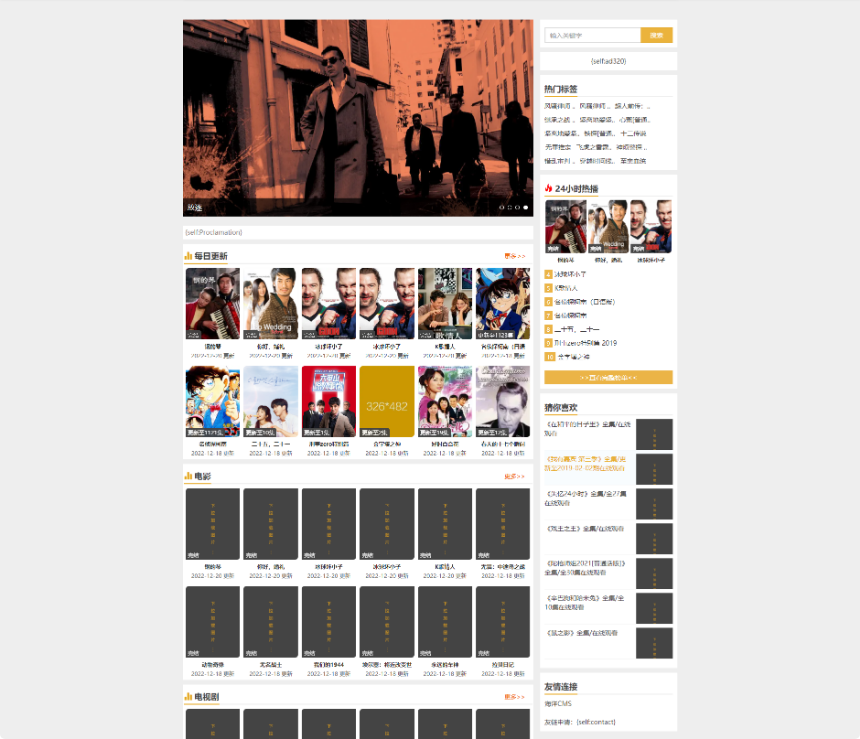Open Wedding poster in 每日更新 section
This screenshot has height=739, width=860.
271,303
